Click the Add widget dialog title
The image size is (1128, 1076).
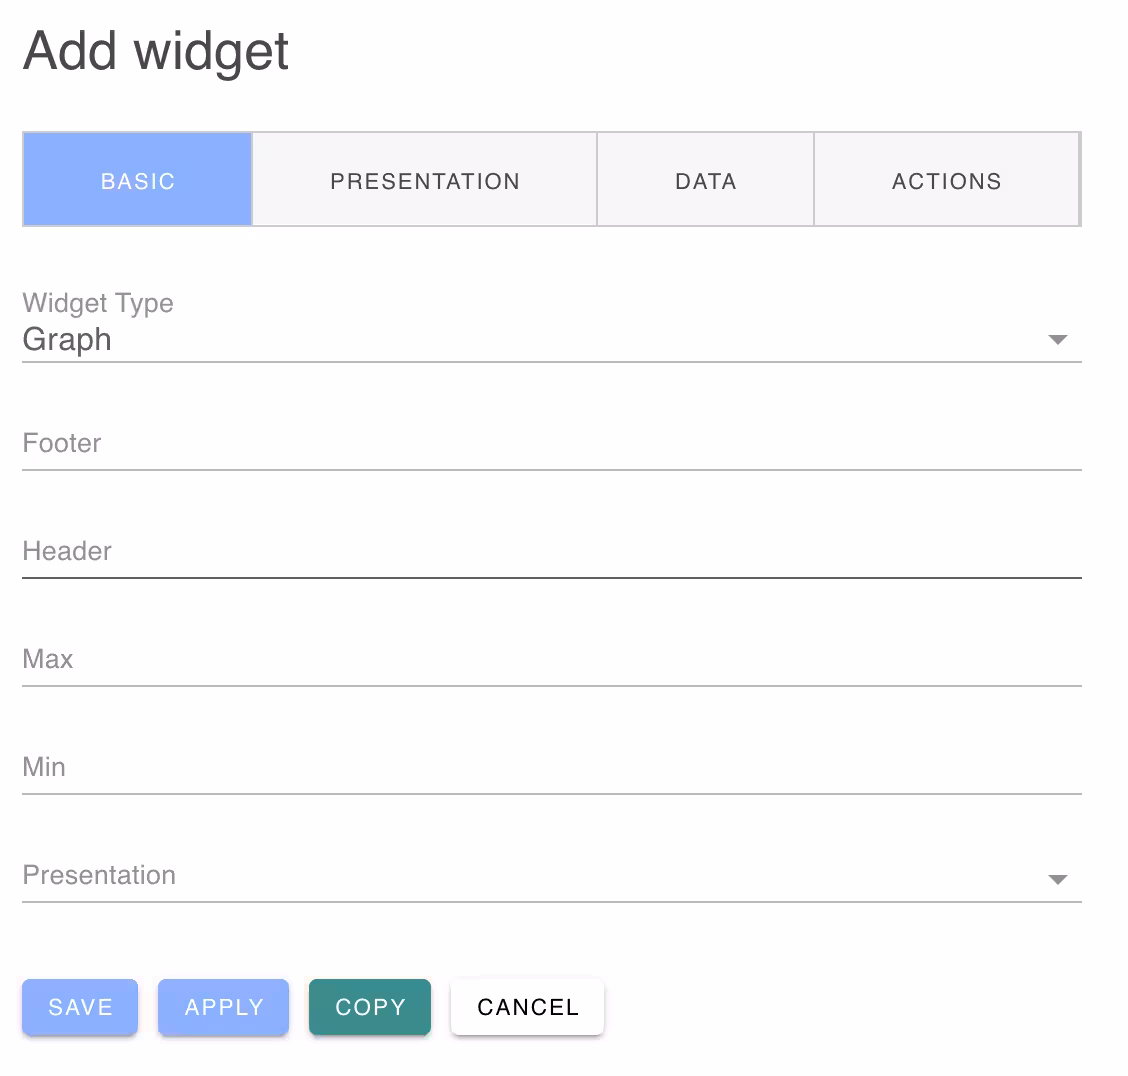[x=155, y=50]
